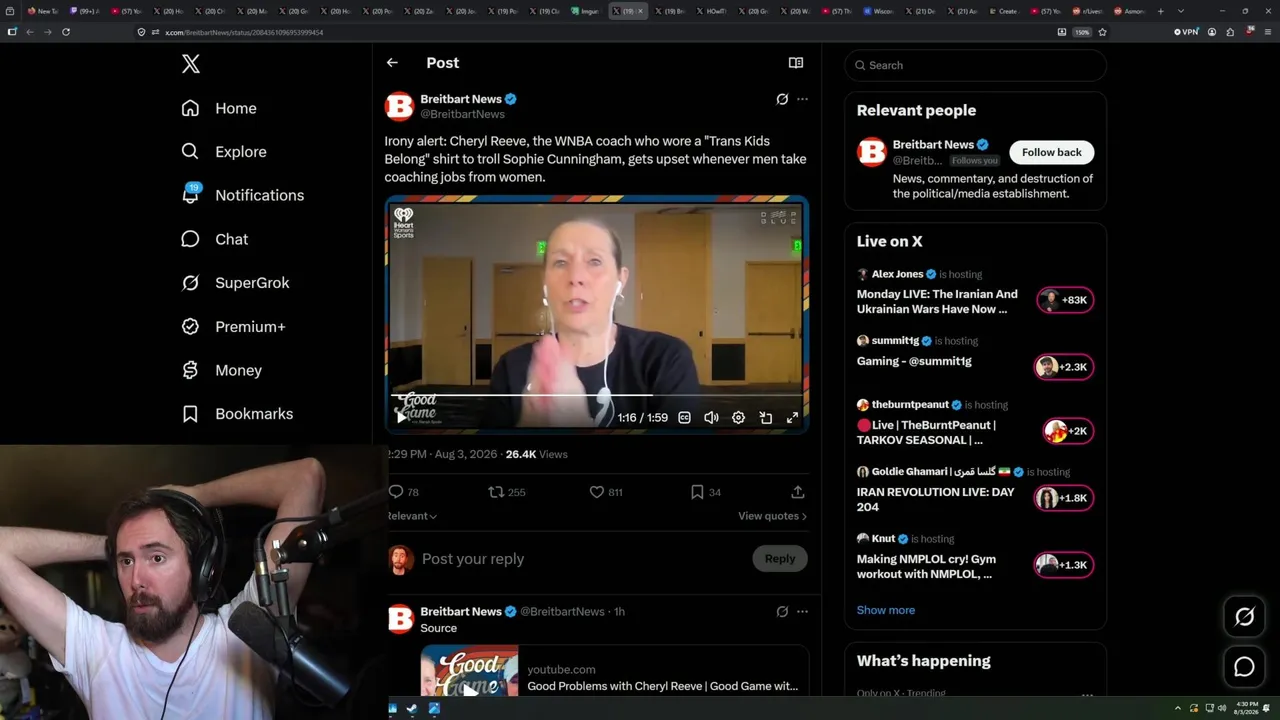Play the Good Game YouTube thumbnail

(x=470, y=671)
